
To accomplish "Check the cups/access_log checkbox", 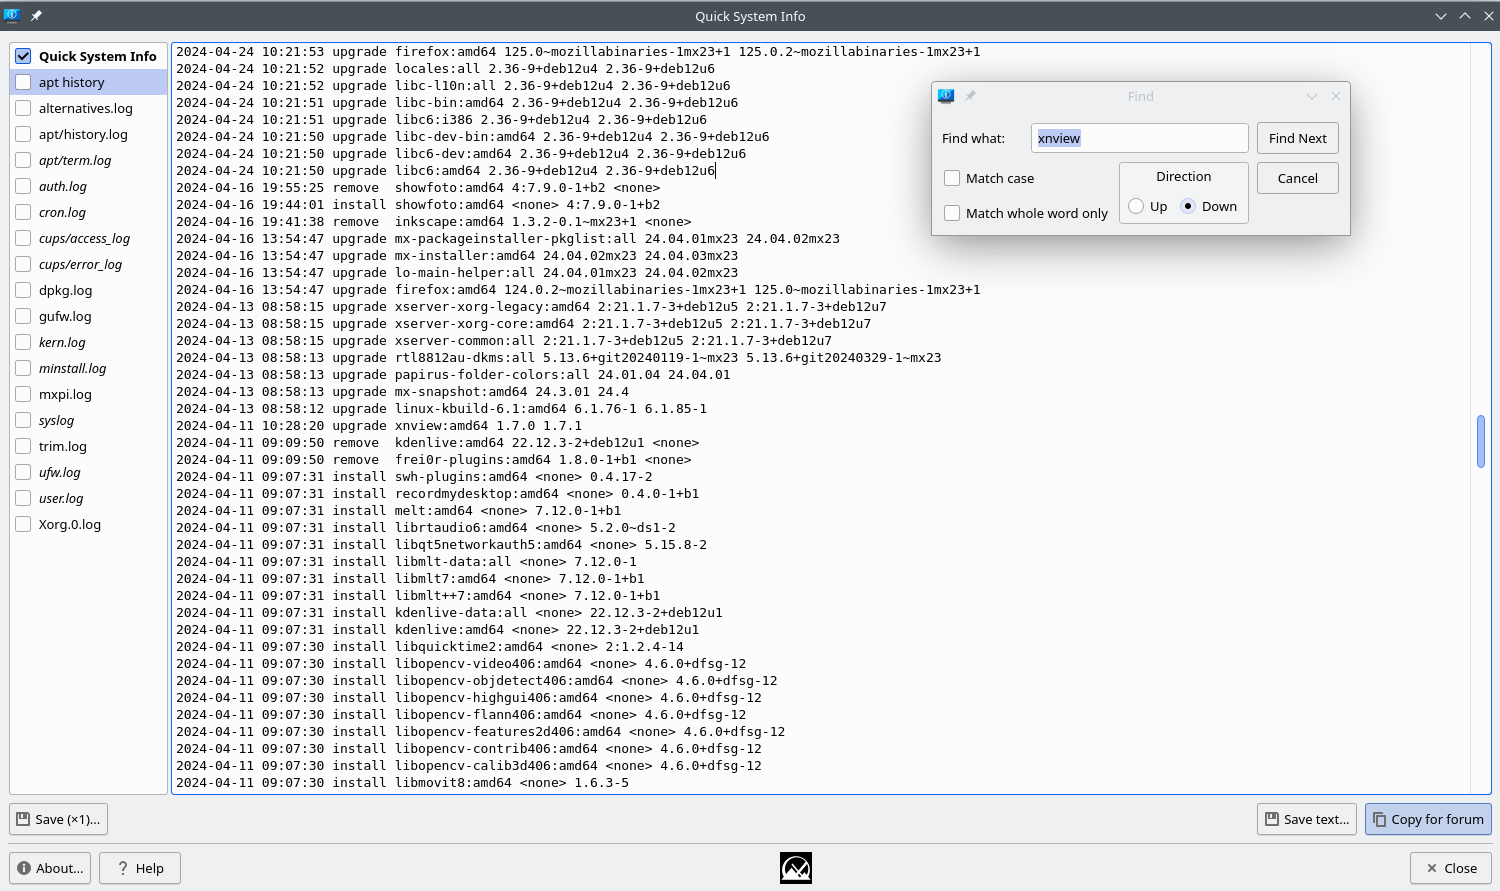I will click(23, 238).
